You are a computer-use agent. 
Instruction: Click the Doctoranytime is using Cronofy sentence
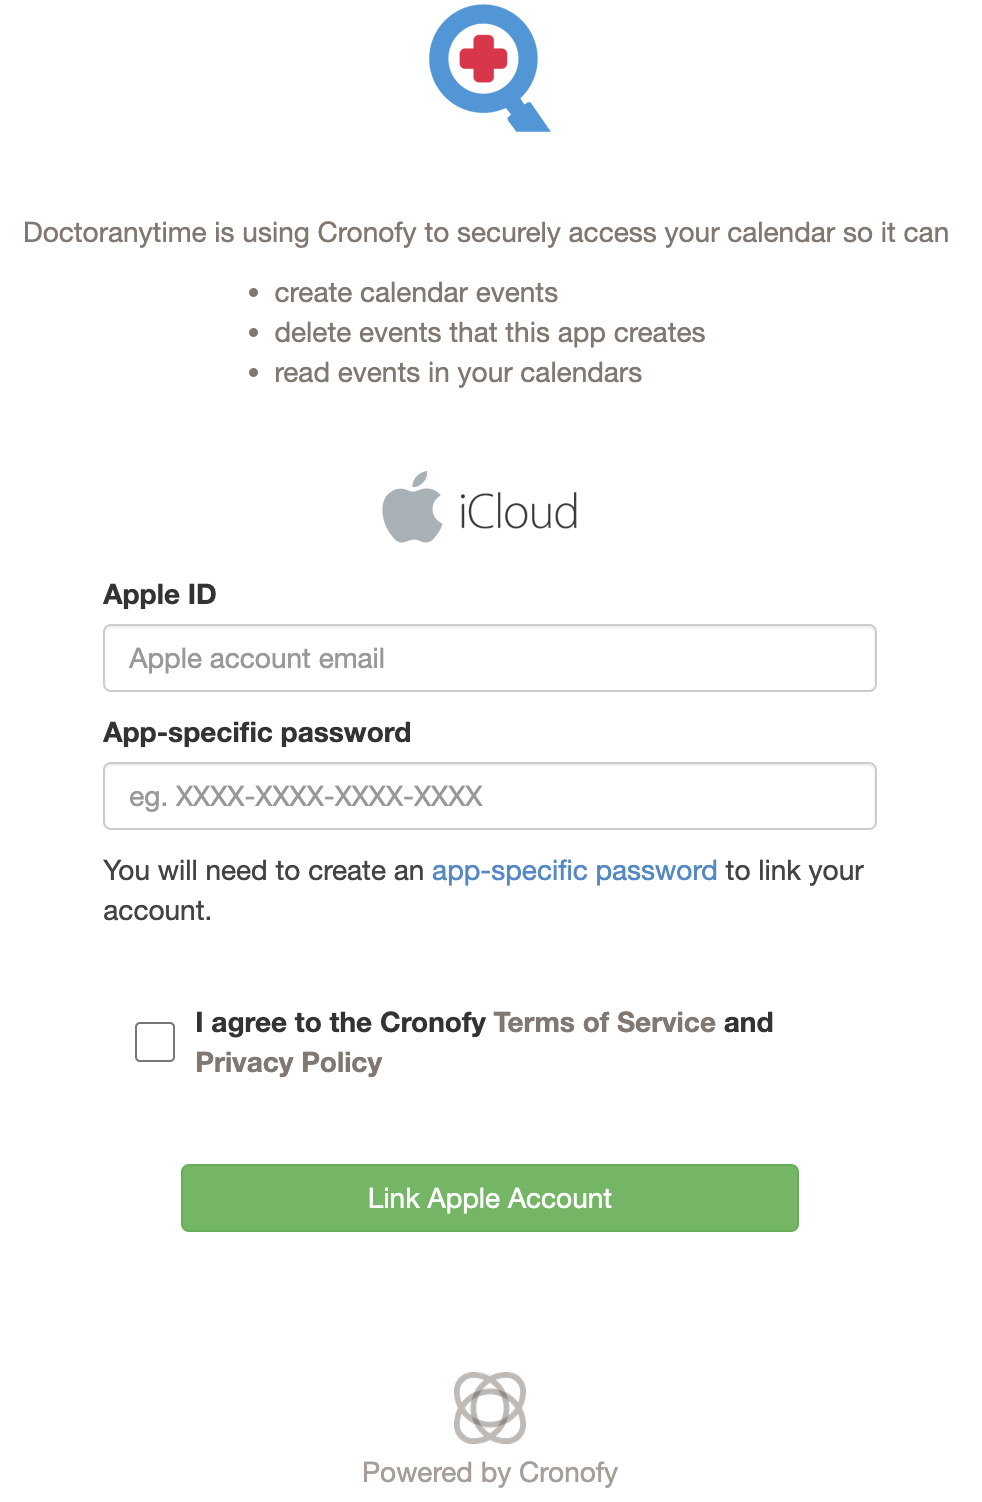(486, 232)
